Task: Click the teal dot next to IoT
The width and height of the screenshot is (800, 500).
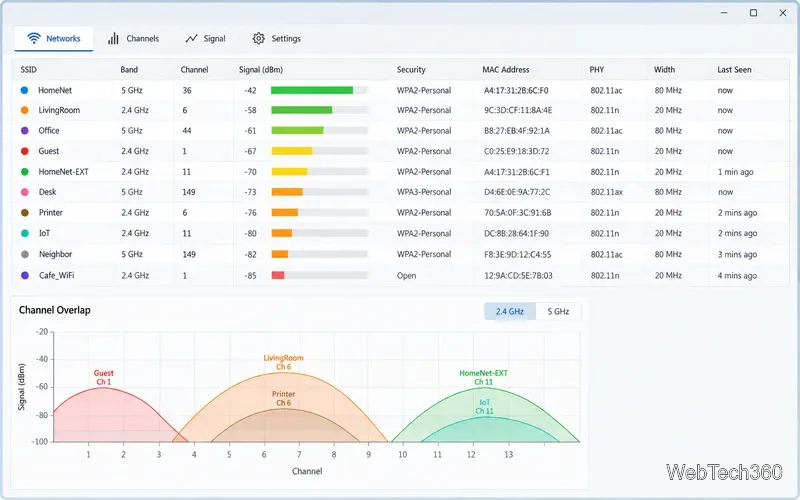Action: (24, 233)
